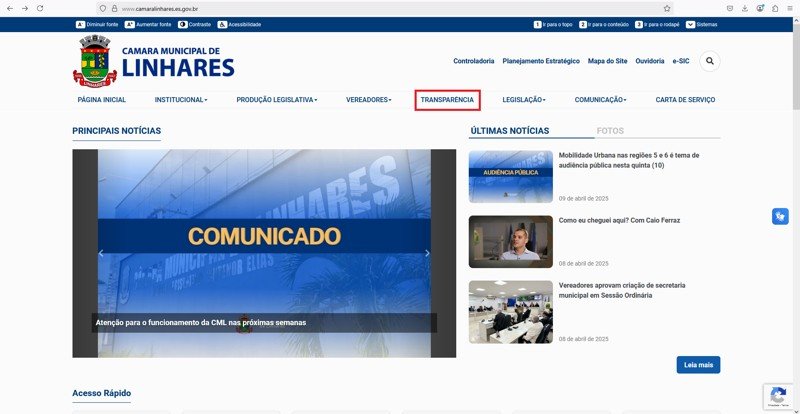Click the Diminuir fonte icon
800x414 pixels.
(x=80, y=24)
